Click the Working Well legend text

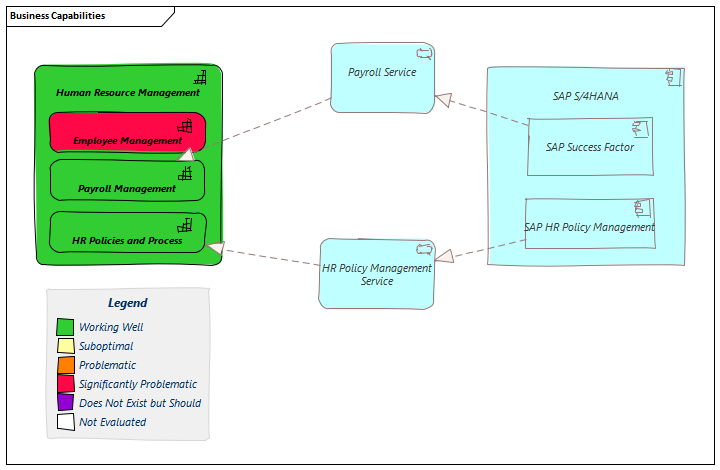click(x=111, y=327)
